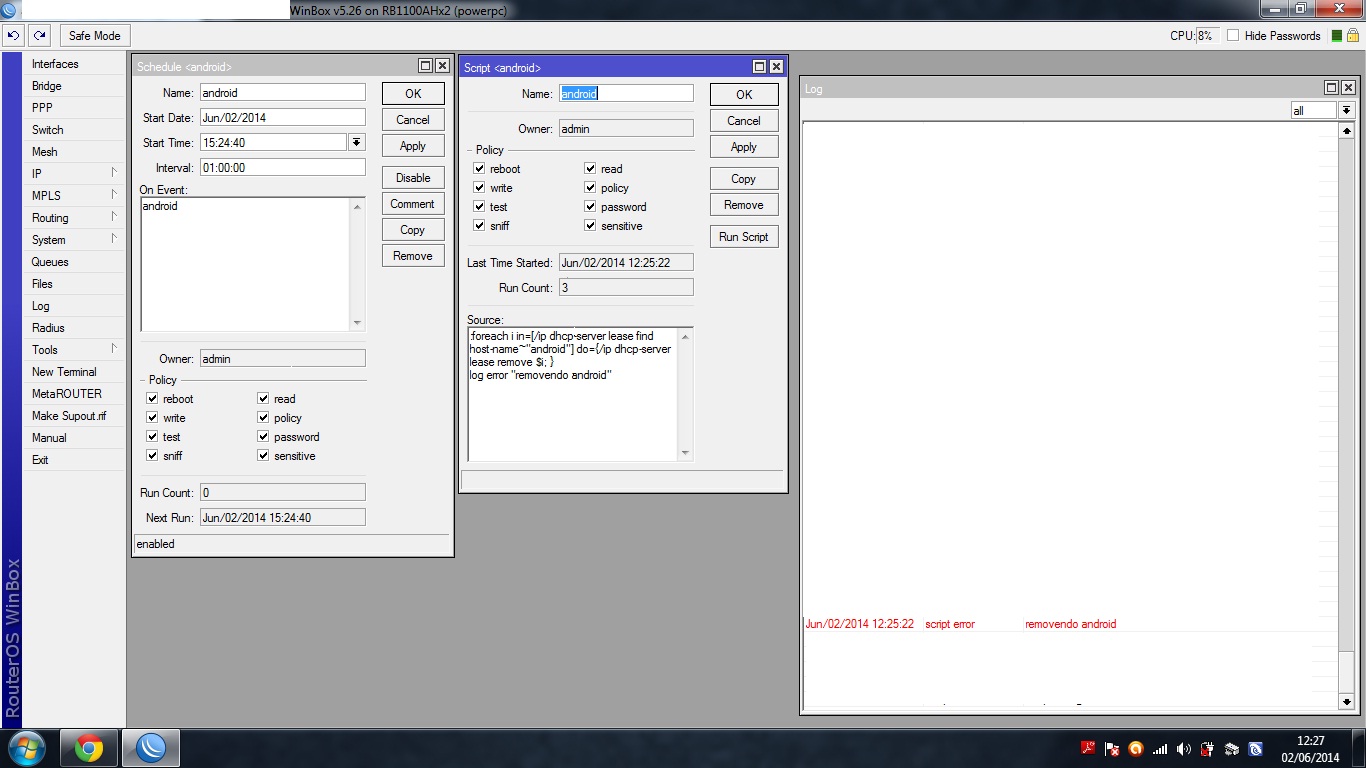
Task: Click OK in the Schedule window
Action: pyautogui.click(x=413, y=94)
